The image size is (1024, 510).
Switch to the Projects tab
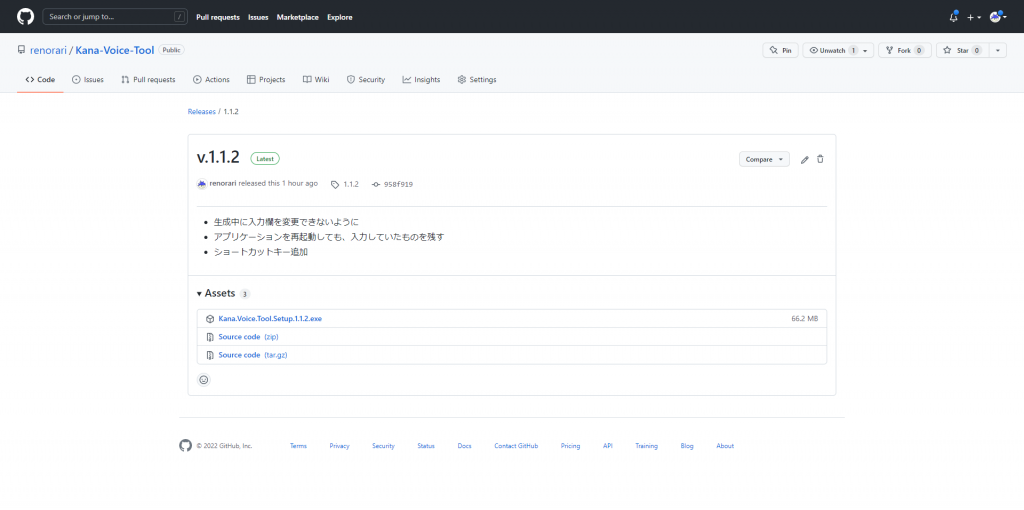point(266,80)
